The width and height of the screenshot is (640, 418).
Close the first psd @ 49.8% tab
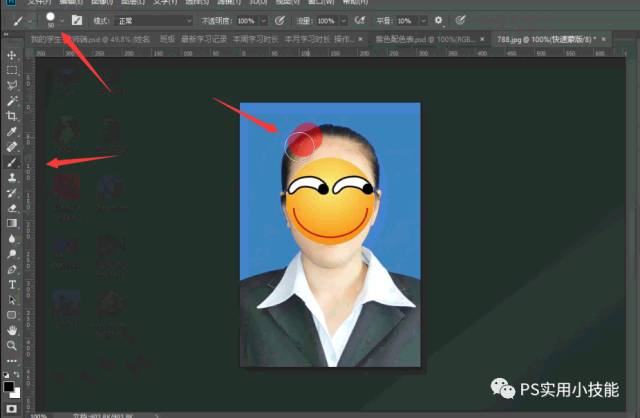point(360,39)
